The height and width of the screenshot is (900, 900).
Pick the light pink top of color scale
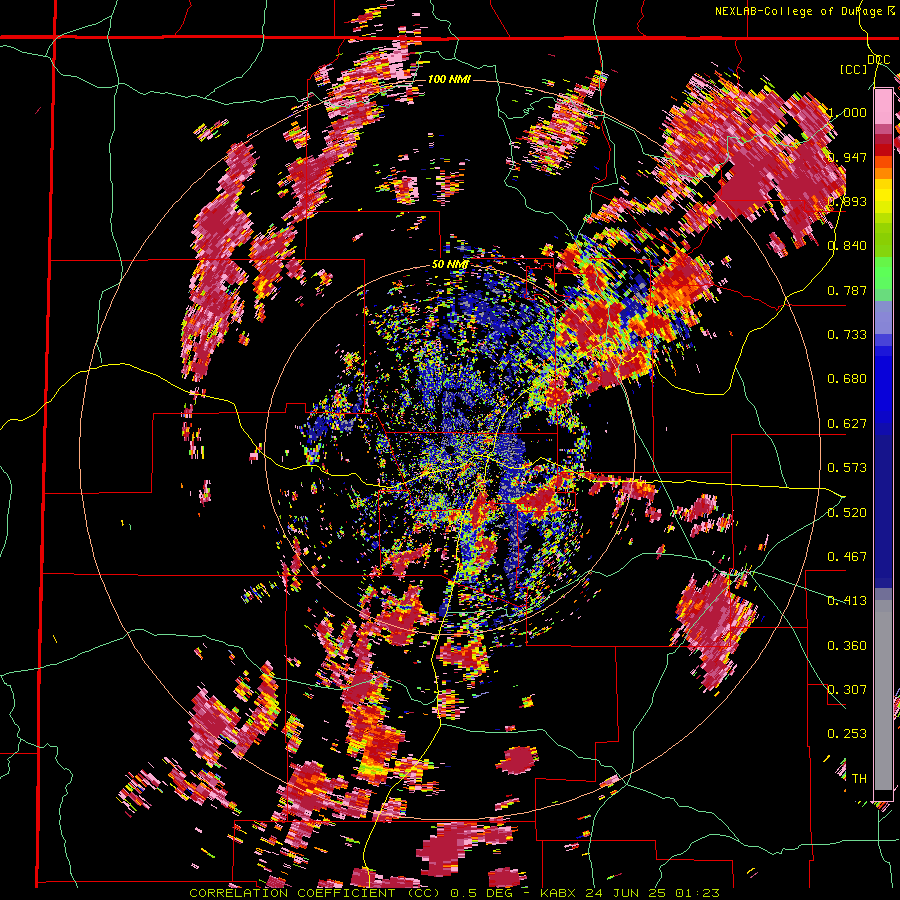(x=883, y=106)
